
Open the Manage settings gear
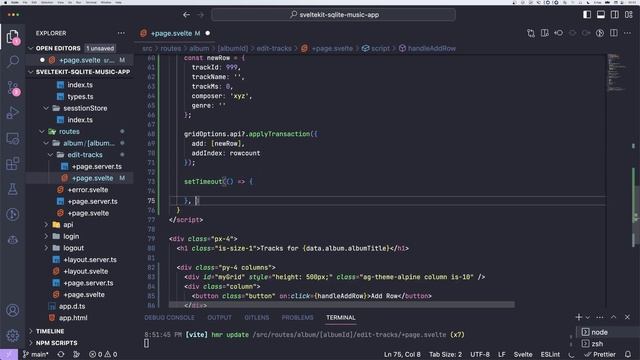click(13, 335)
